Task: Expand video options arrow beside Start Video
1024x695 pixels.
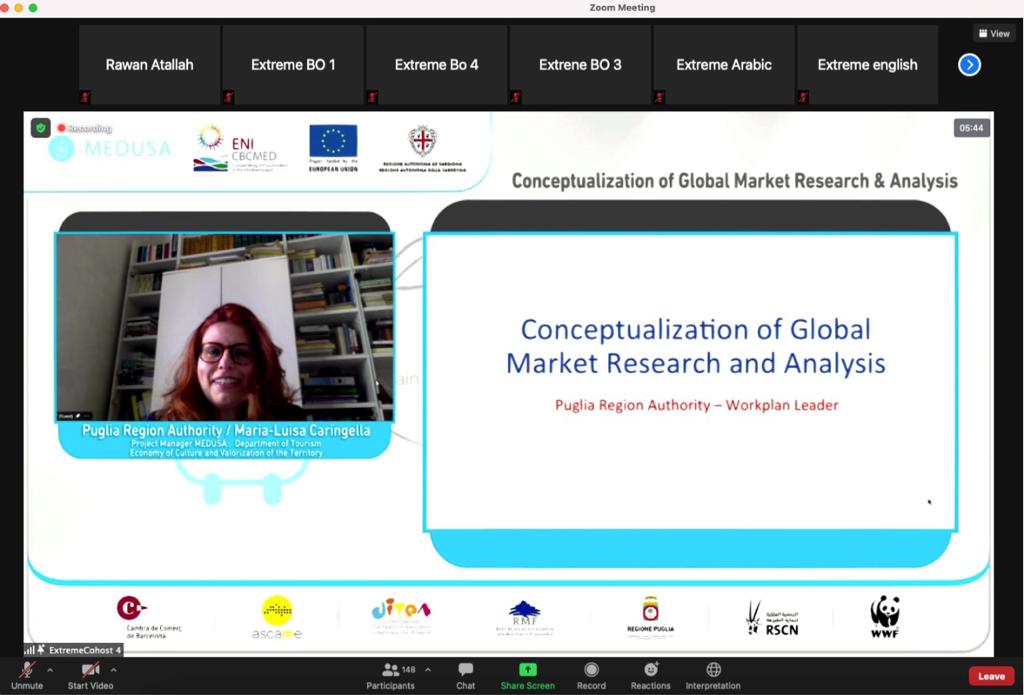Action: (x=114, y=670)
